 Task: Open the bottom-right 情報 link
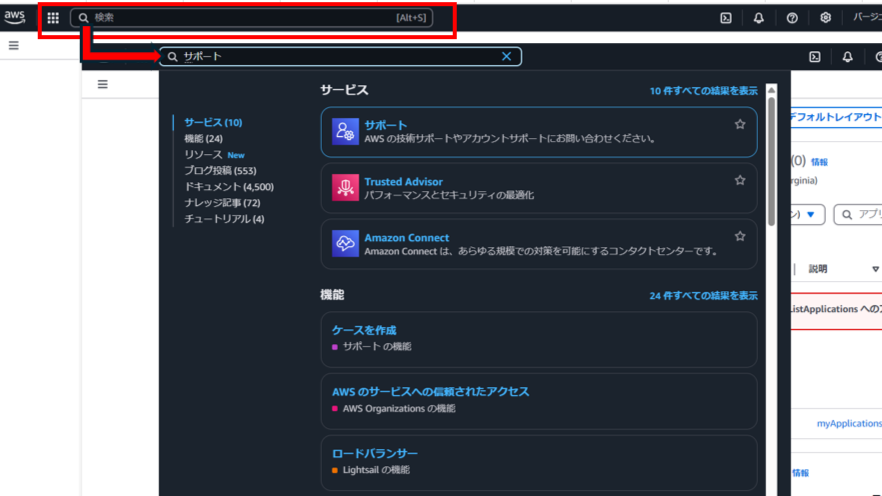coord(800,473)
